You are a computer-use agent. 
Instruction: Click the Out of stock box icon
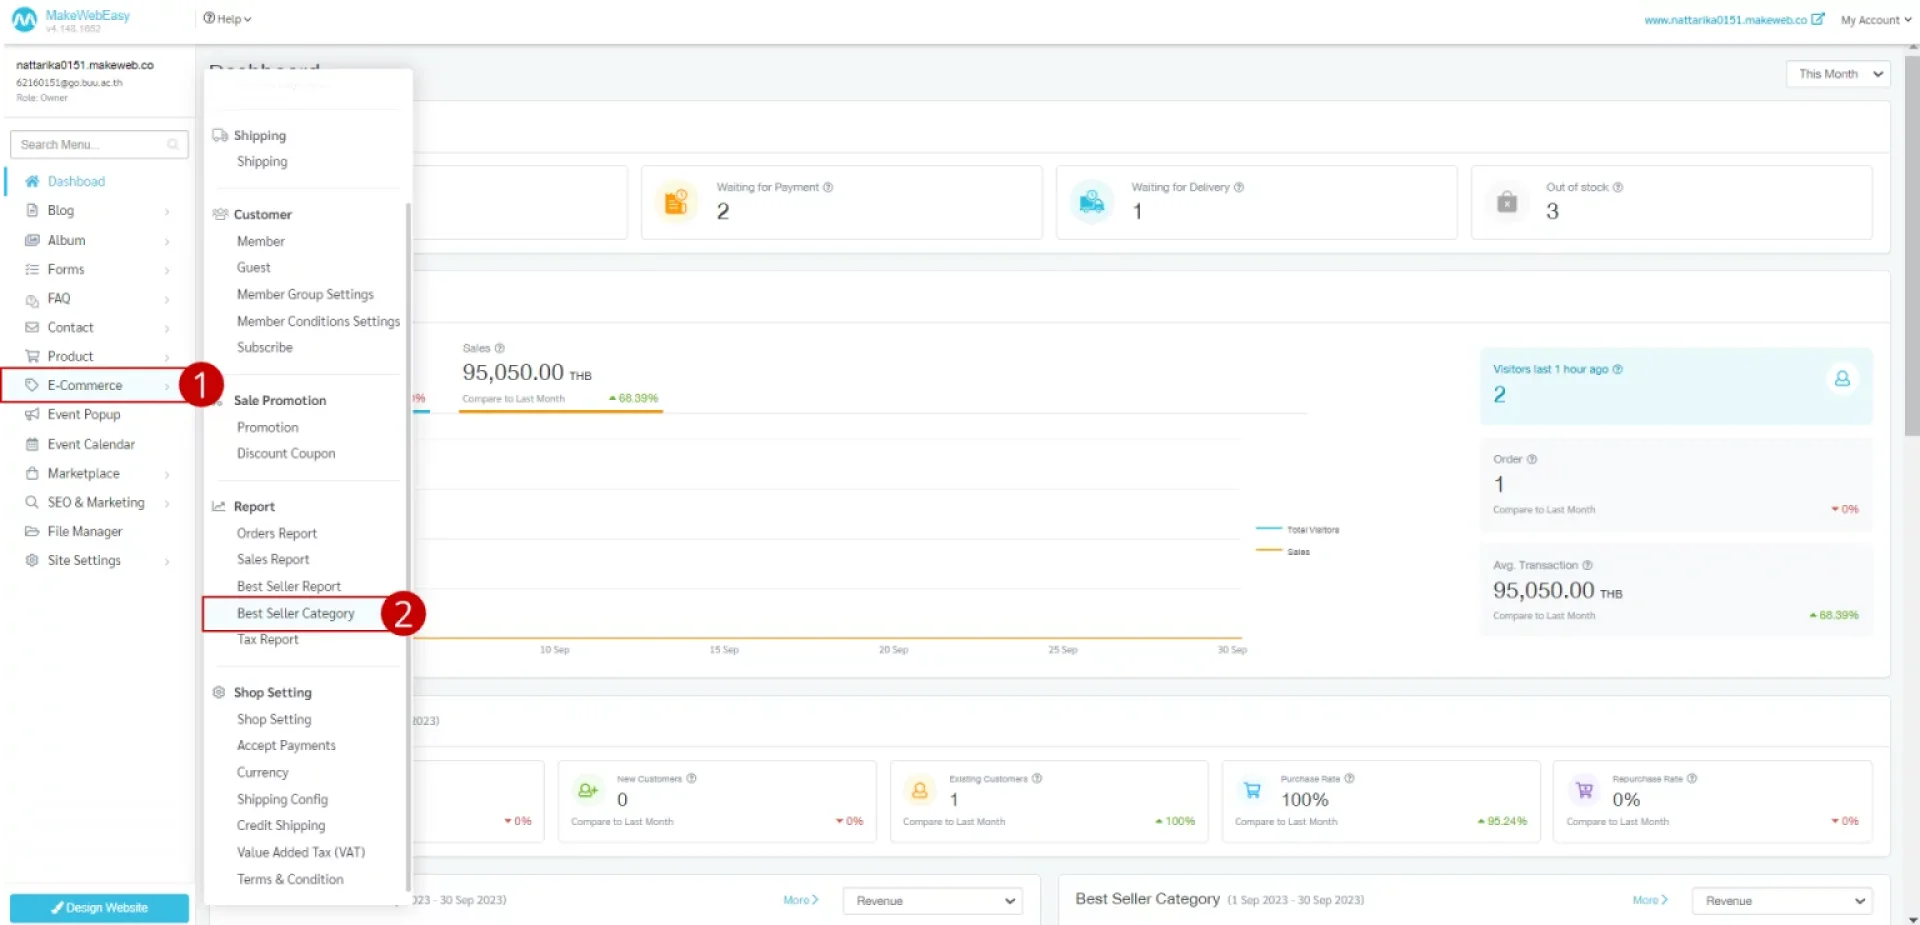1506,202
